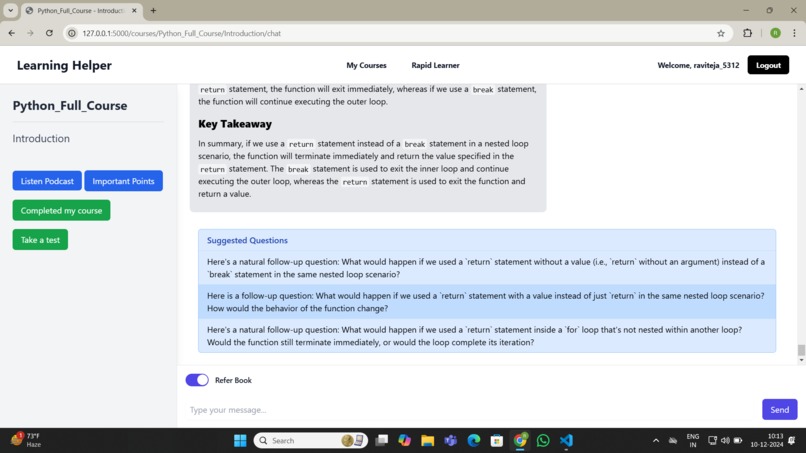Open the Windows Start menu
806x453 pixels.
(240, 441)
